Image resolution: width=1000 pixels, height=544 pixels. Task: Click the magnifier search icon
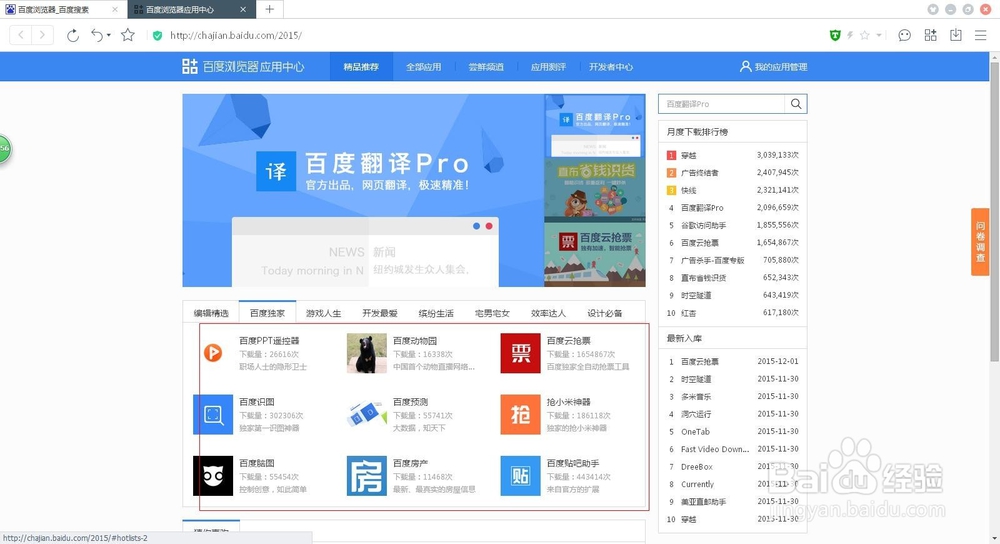coord(796,104)
